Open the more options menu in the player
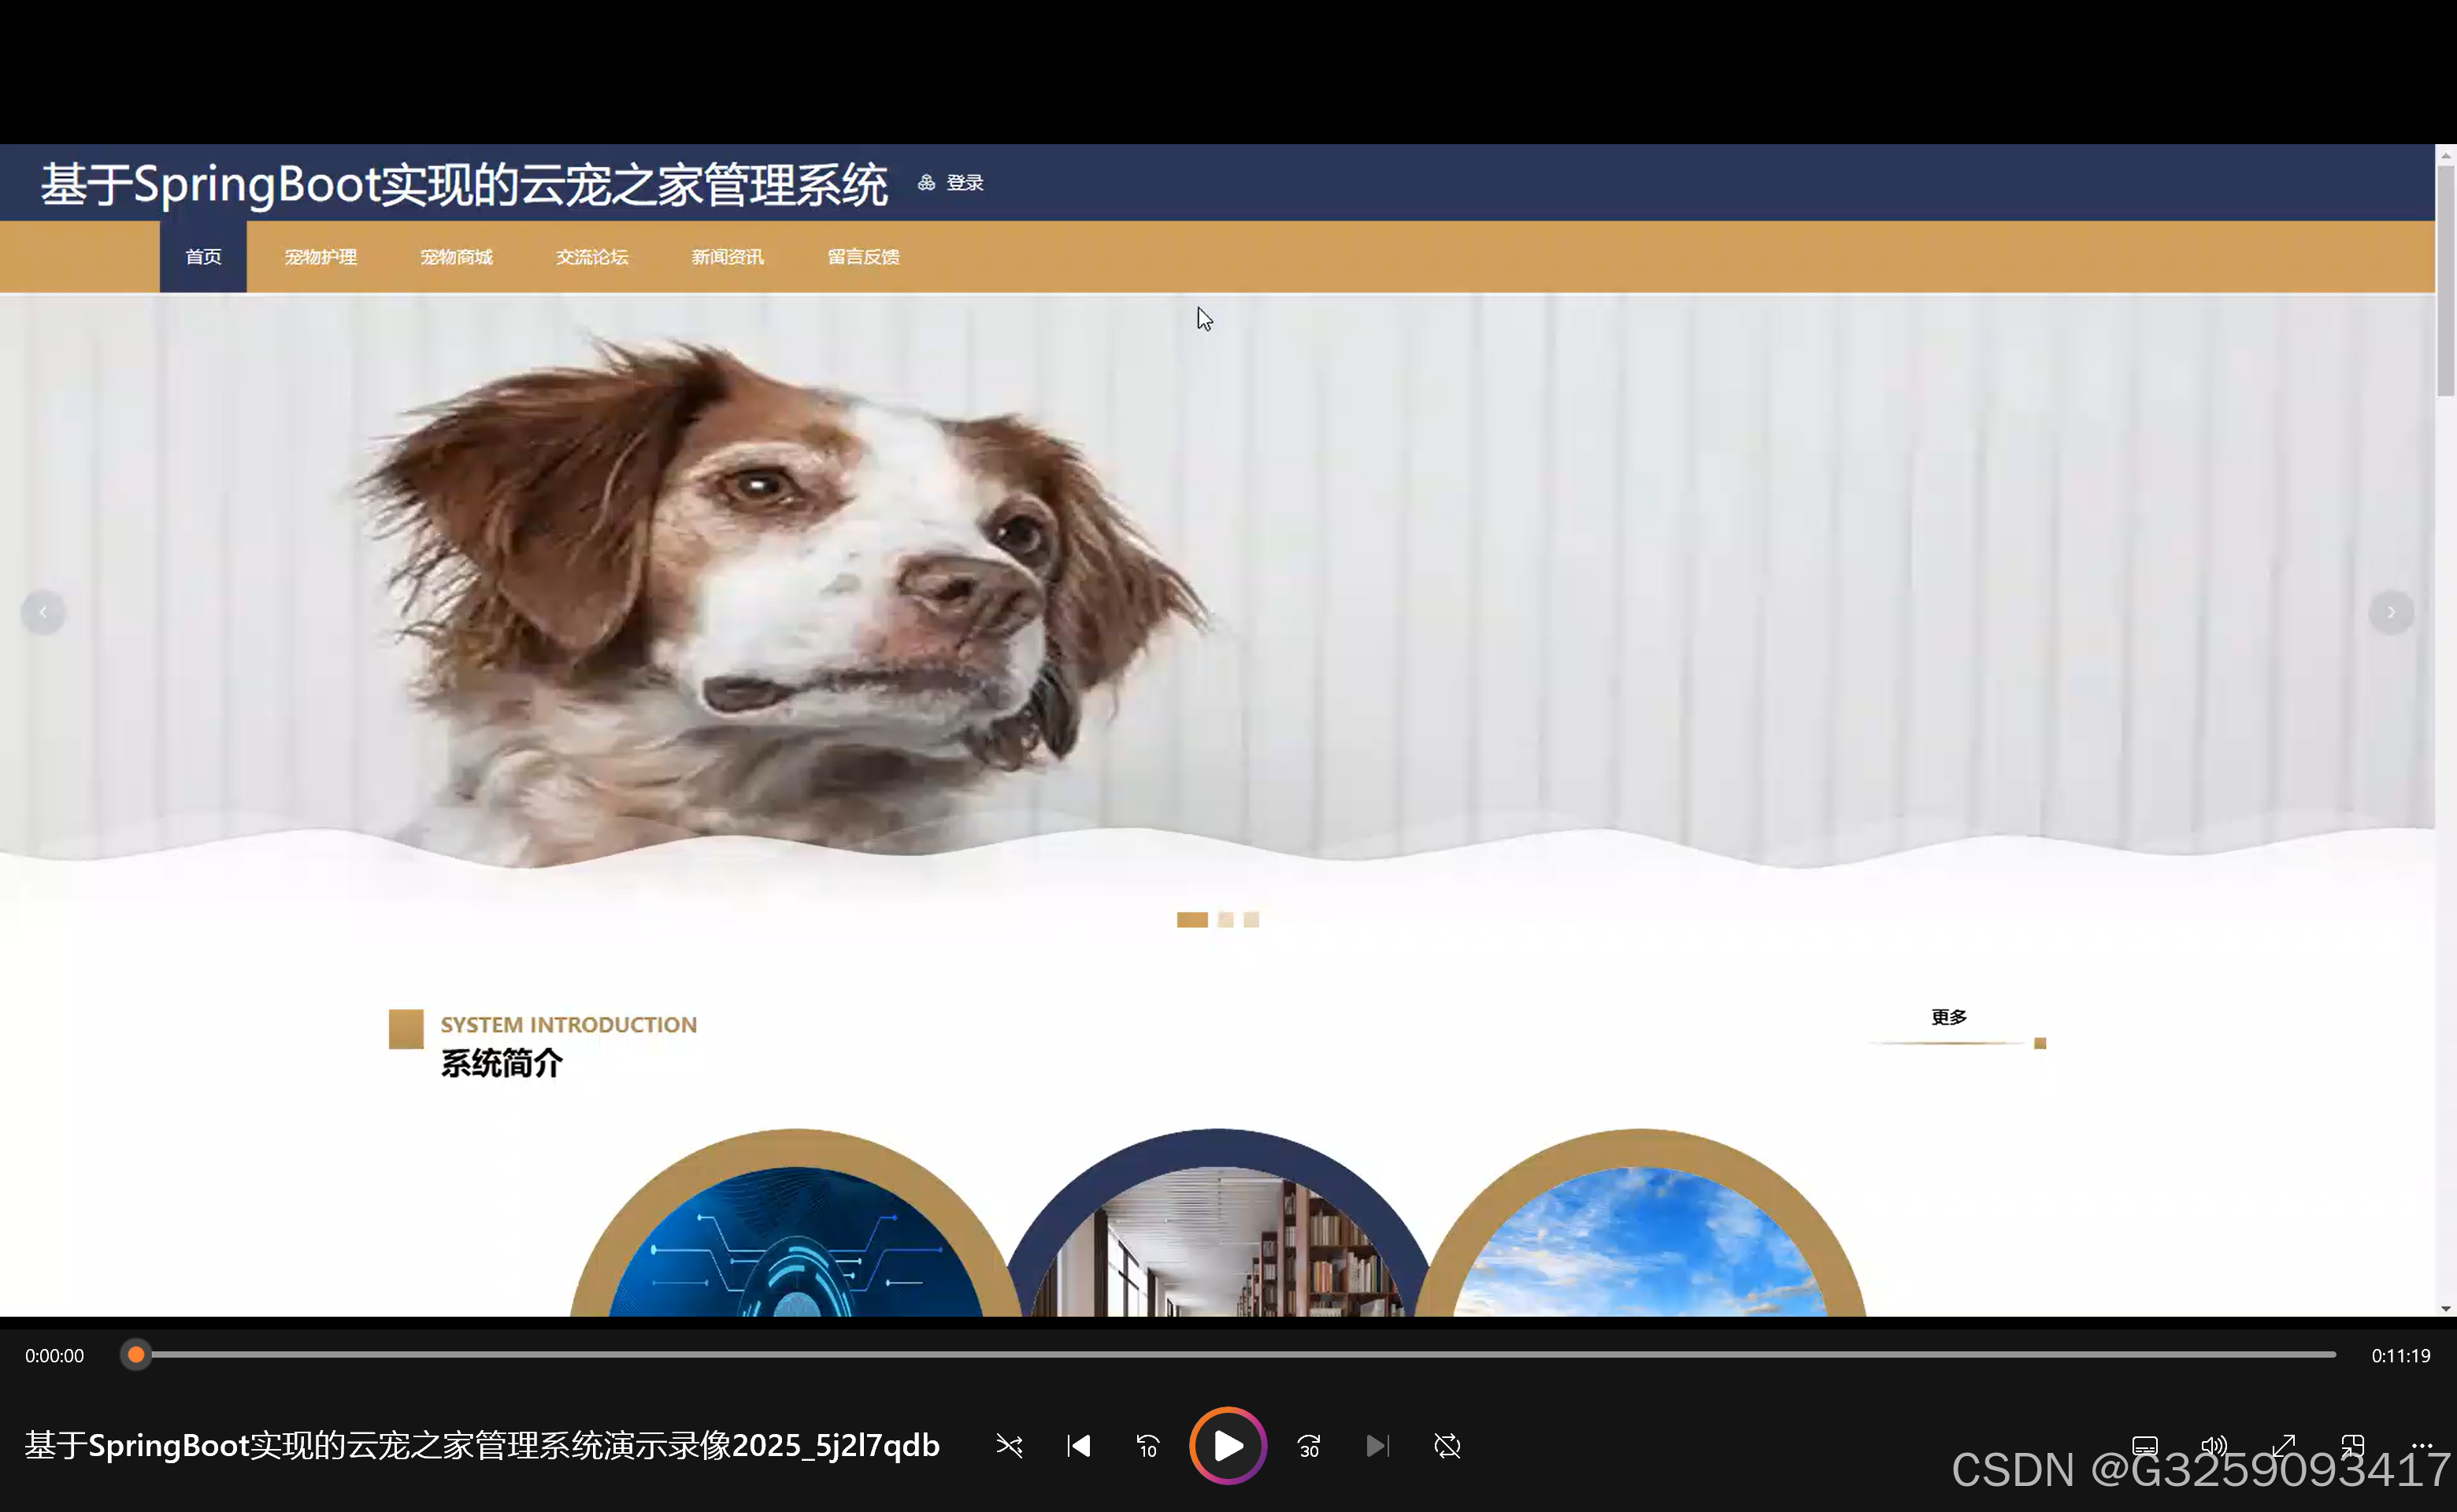Screen dimensions: 2457x1512 tap(2421, 1446)
